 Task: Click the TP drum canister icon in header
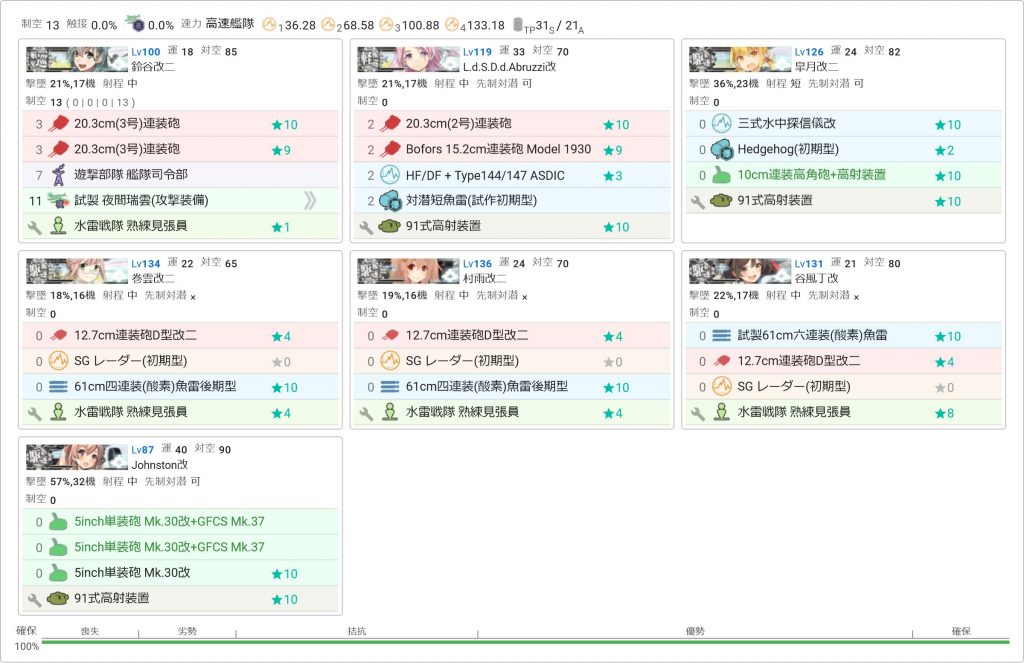[518, 25]
